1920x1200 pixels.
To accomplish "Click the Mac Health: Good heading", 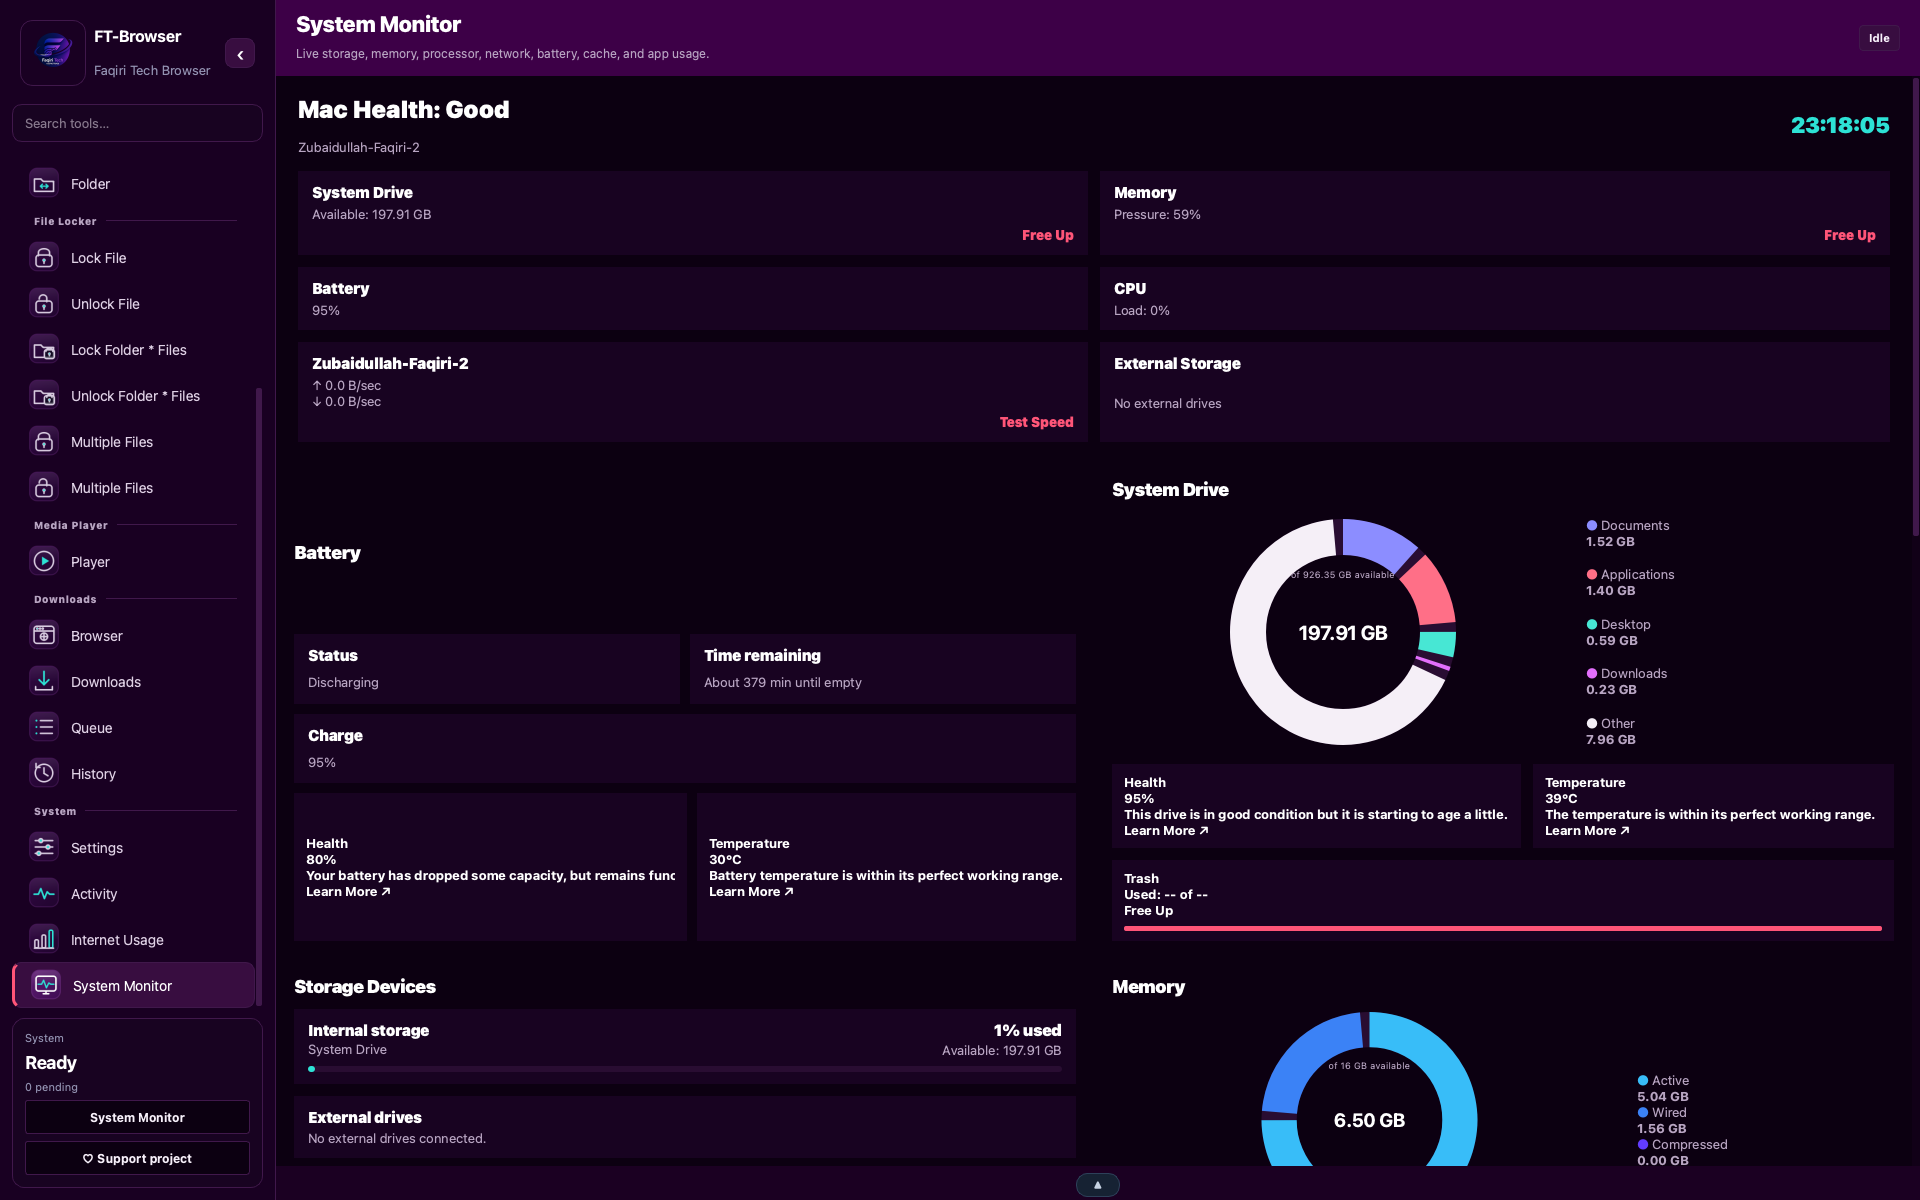I will (404, 110).
